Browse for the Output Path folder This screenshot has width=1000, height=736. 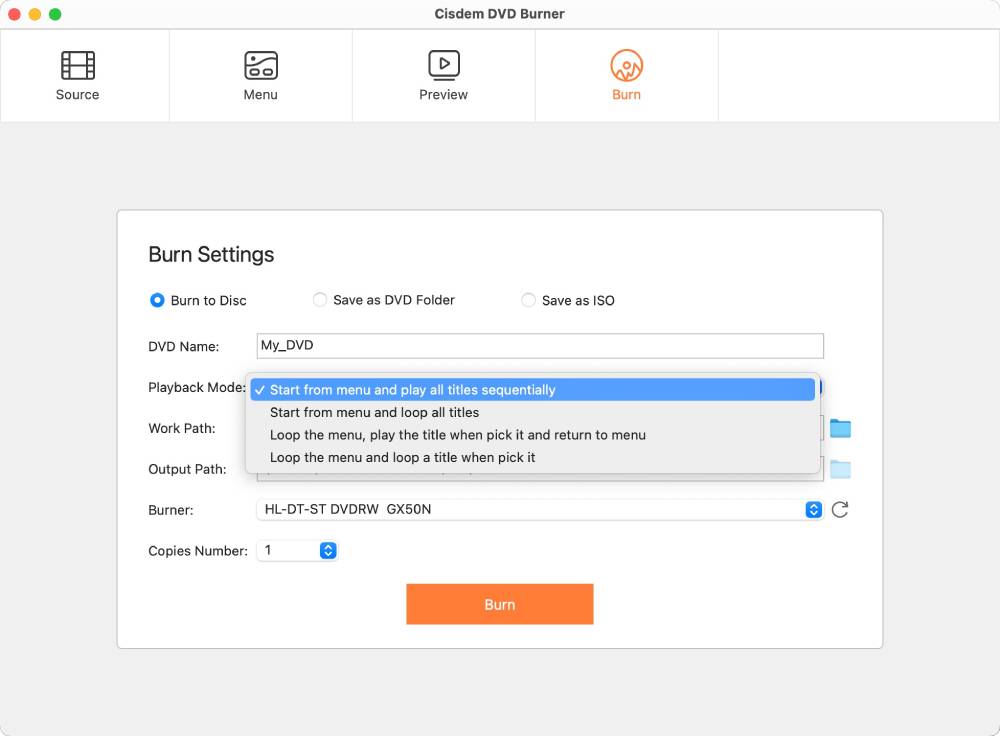pos(840,469)
